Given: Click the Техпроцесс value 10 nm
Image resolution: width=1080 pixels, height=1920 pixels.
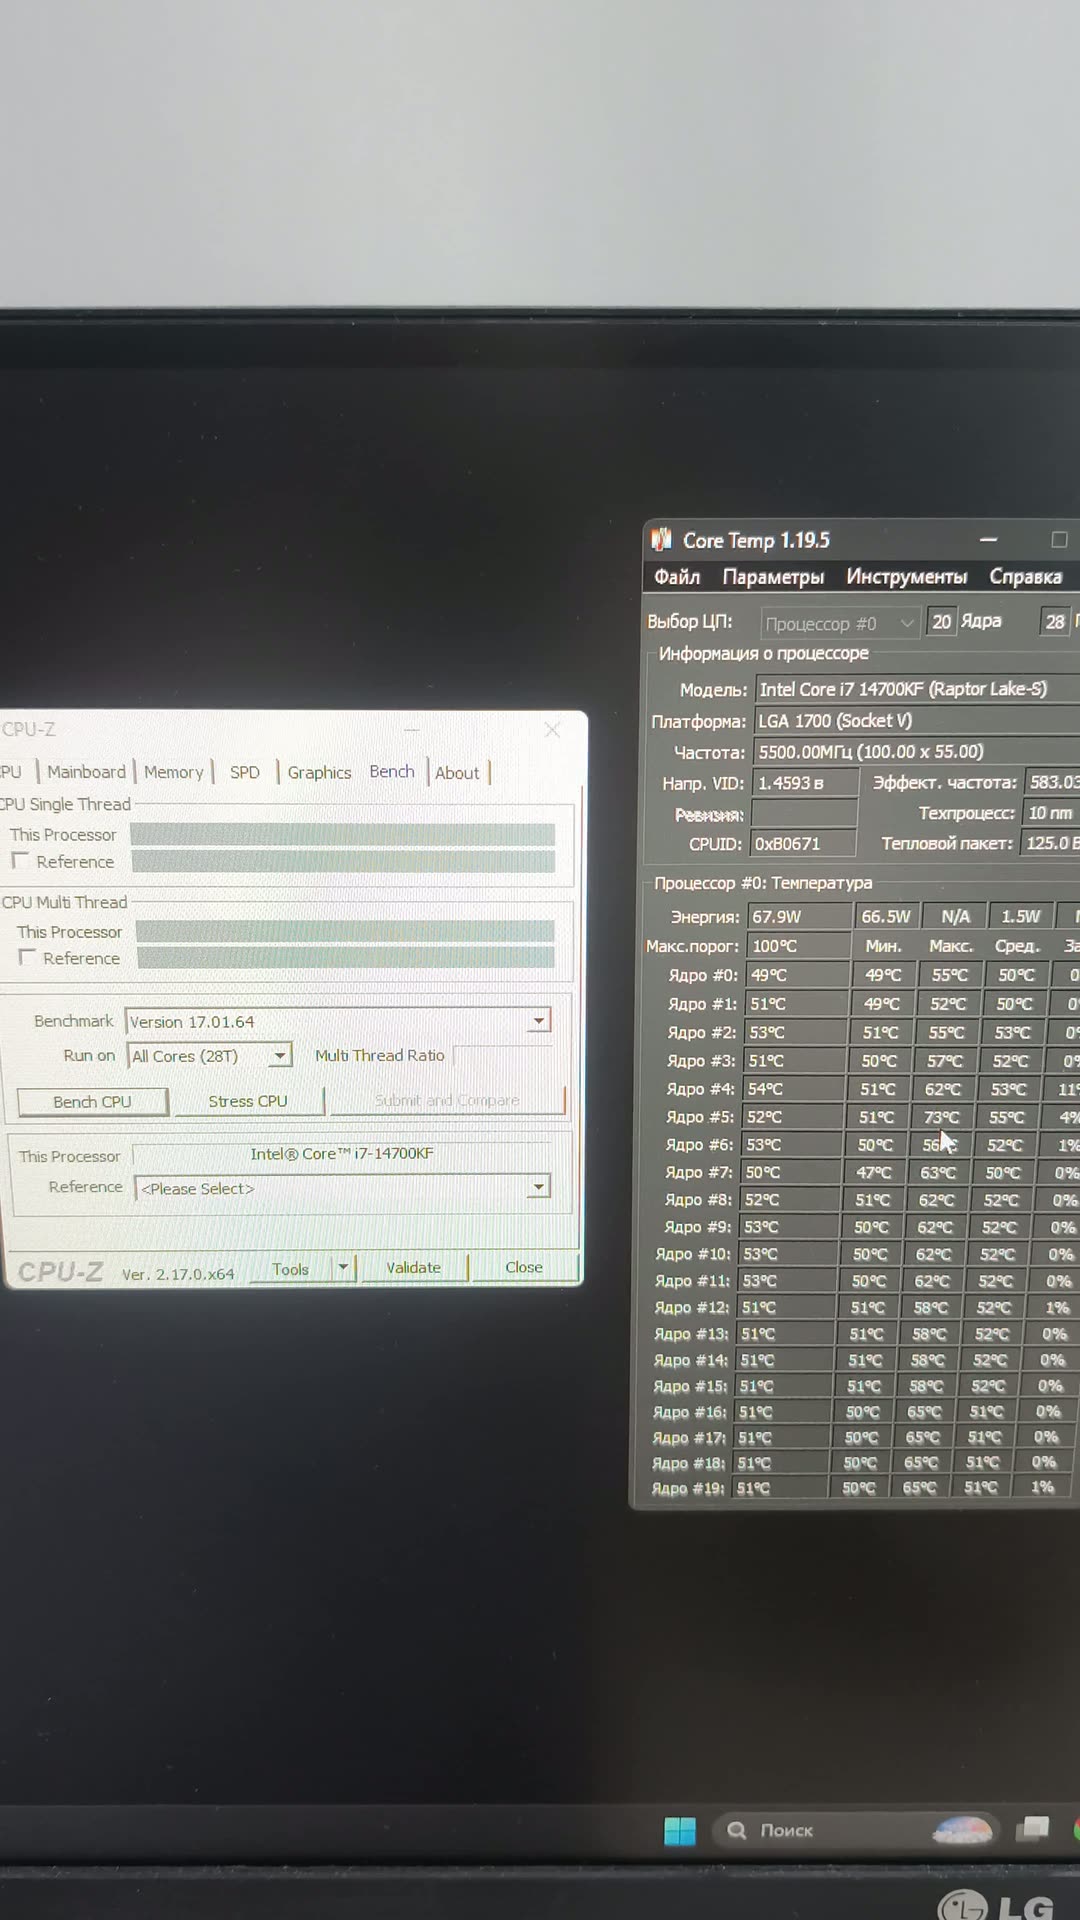Looking at the screenshot, I should click(1051, 813).
